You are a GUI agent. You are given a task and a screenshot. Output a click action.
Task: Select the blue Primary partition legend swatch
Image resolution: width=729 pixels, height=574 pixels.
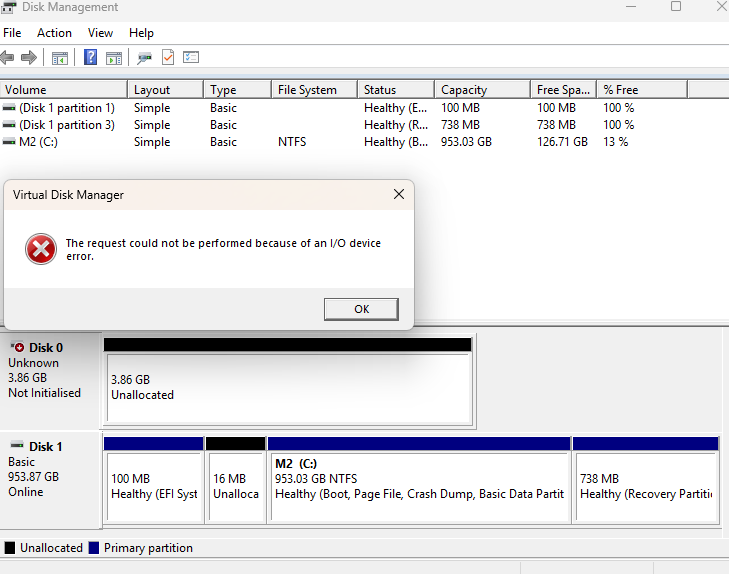(x=93, y=548)
